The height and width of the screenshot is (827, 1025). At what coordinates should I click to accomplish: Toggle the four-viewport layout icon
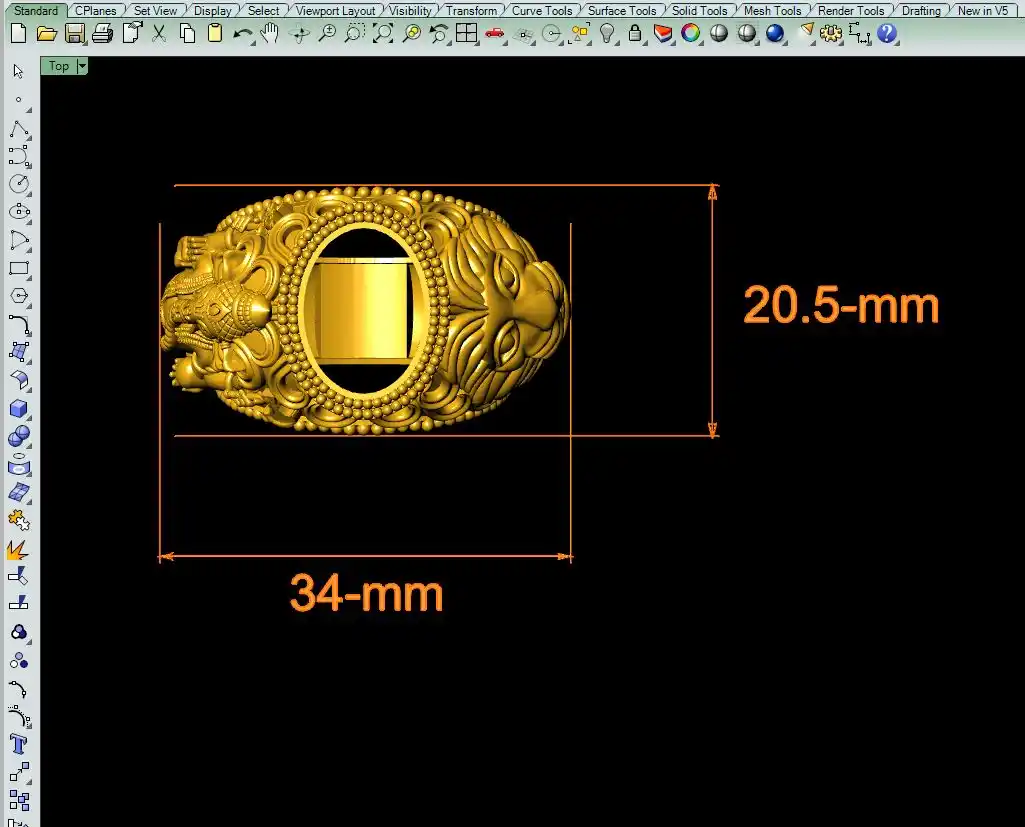tap(466, 33)
